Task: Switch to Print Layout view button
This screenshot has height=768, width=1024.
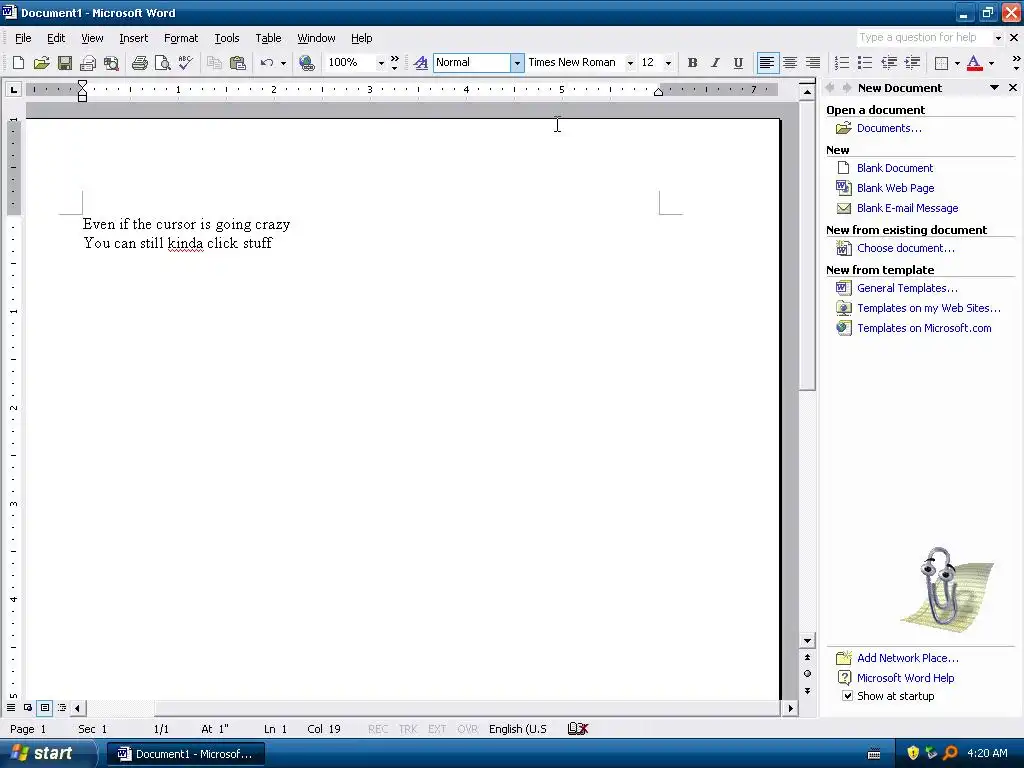Action: click(x=44, y=707)
